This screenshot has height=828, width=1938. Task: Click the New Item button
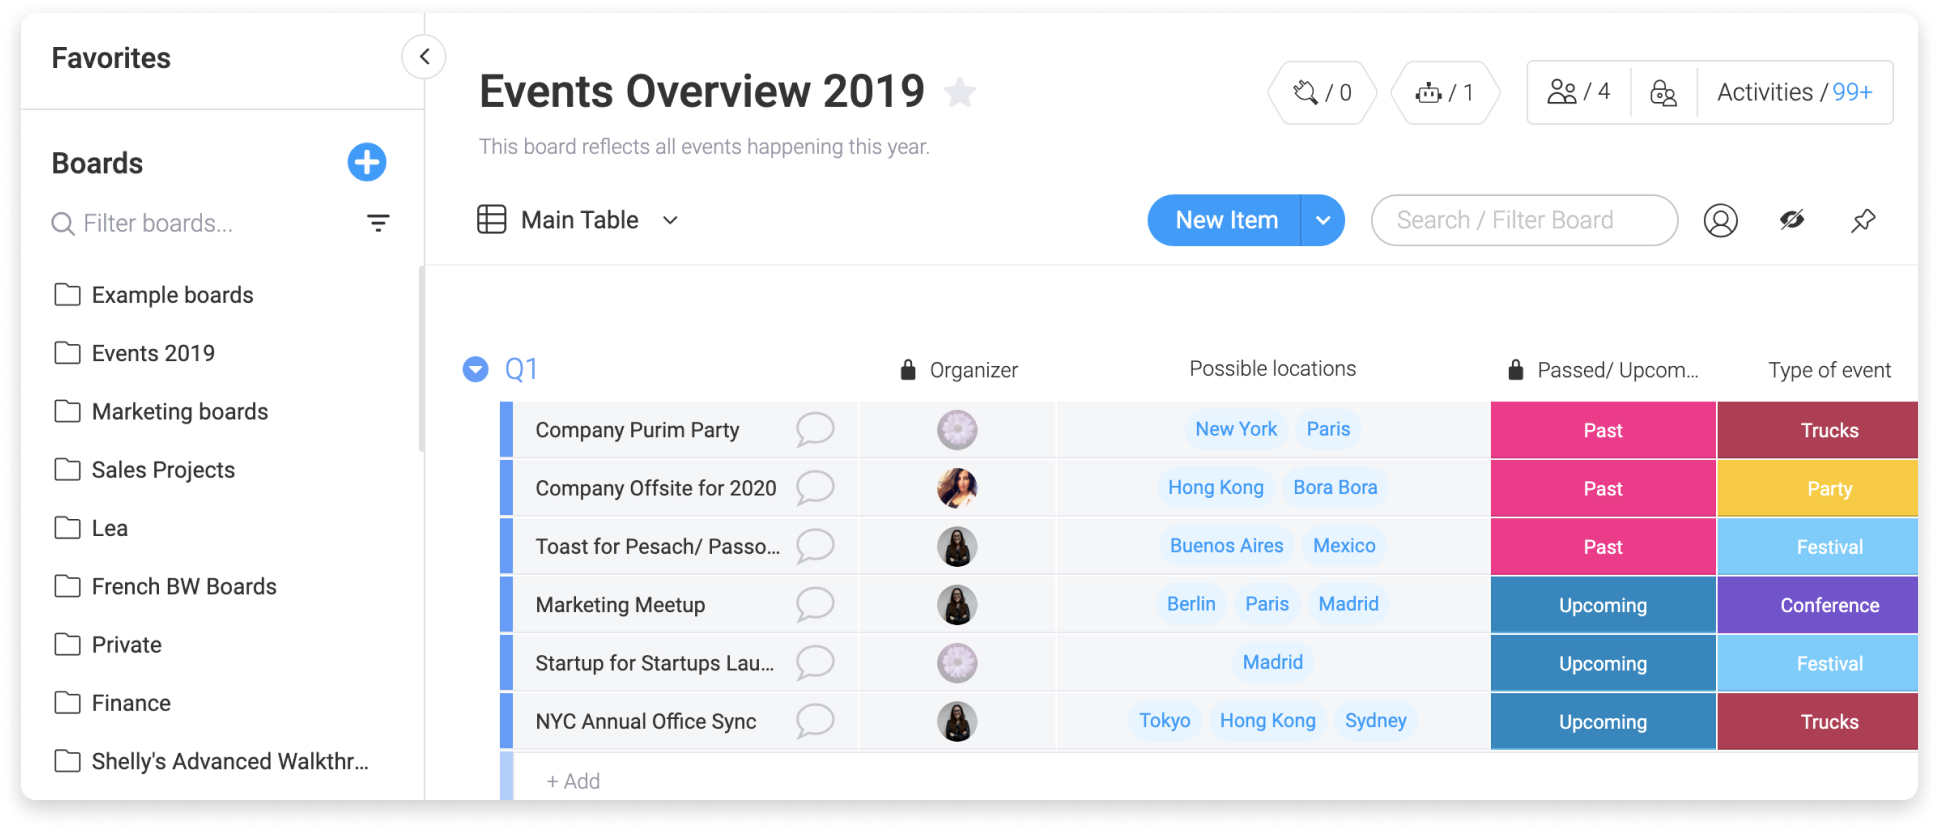coord(1224,220)
